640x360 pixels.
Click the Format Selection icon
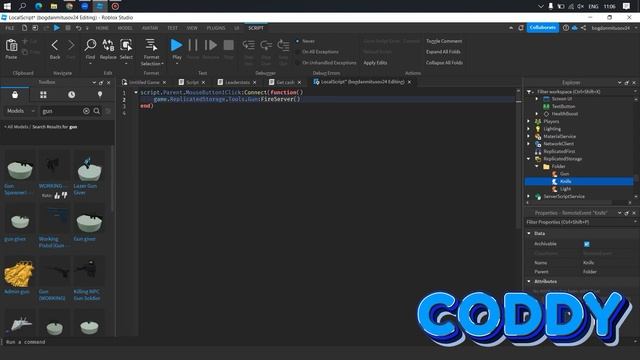151,45
